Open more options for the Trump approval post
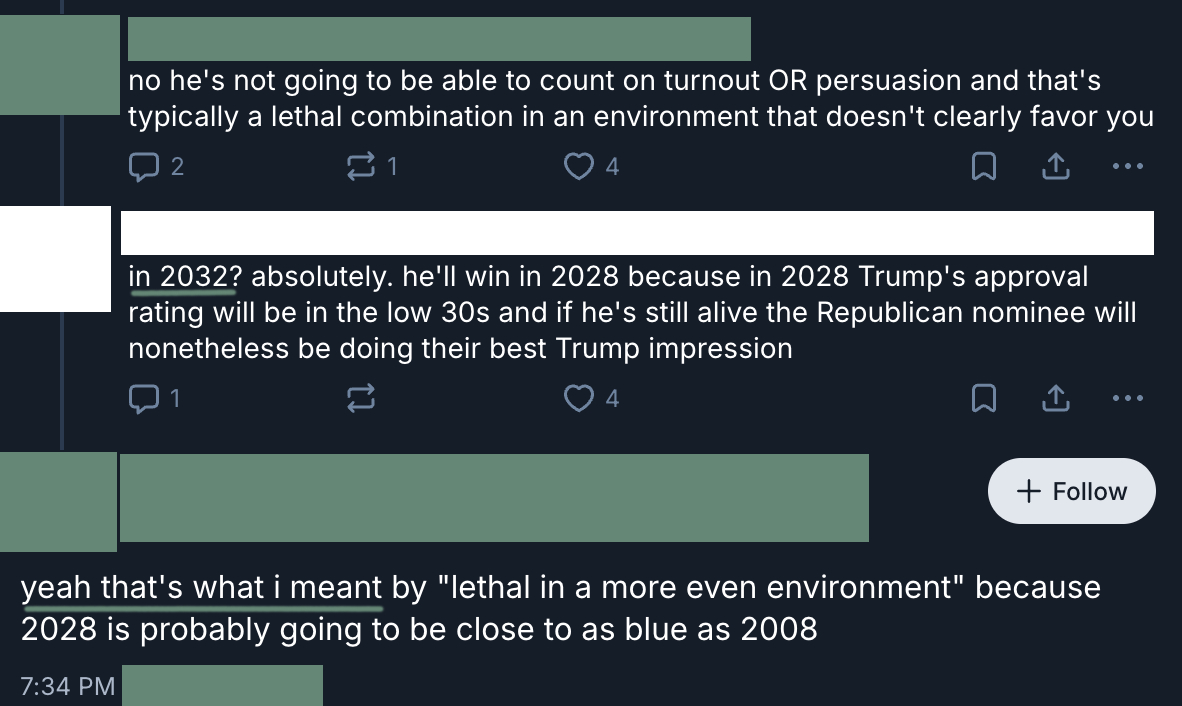Image resolution: width=1182 pixels, height=706 pixels. (x=1127, y=400)
